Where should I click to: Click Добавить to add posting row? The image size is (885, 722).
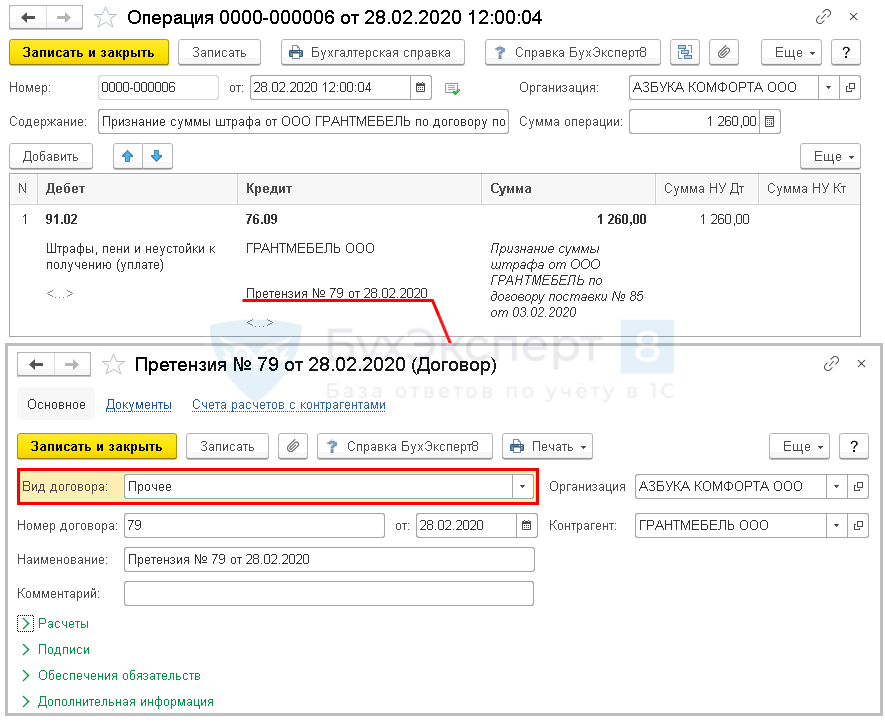tap(51, 156)
